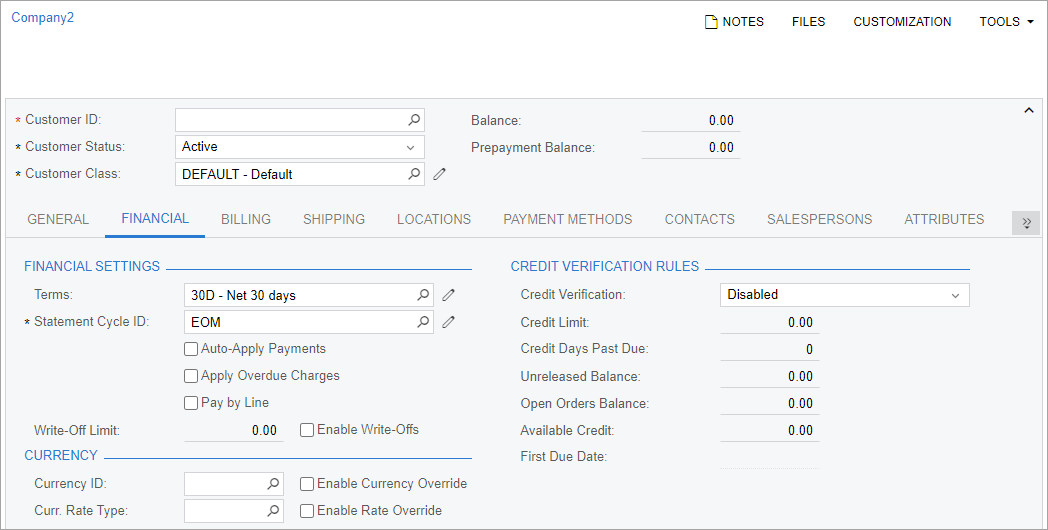Toggle the Enable Write-Offs checkbox
1048x530 pixels.
(x=307, y=430)
